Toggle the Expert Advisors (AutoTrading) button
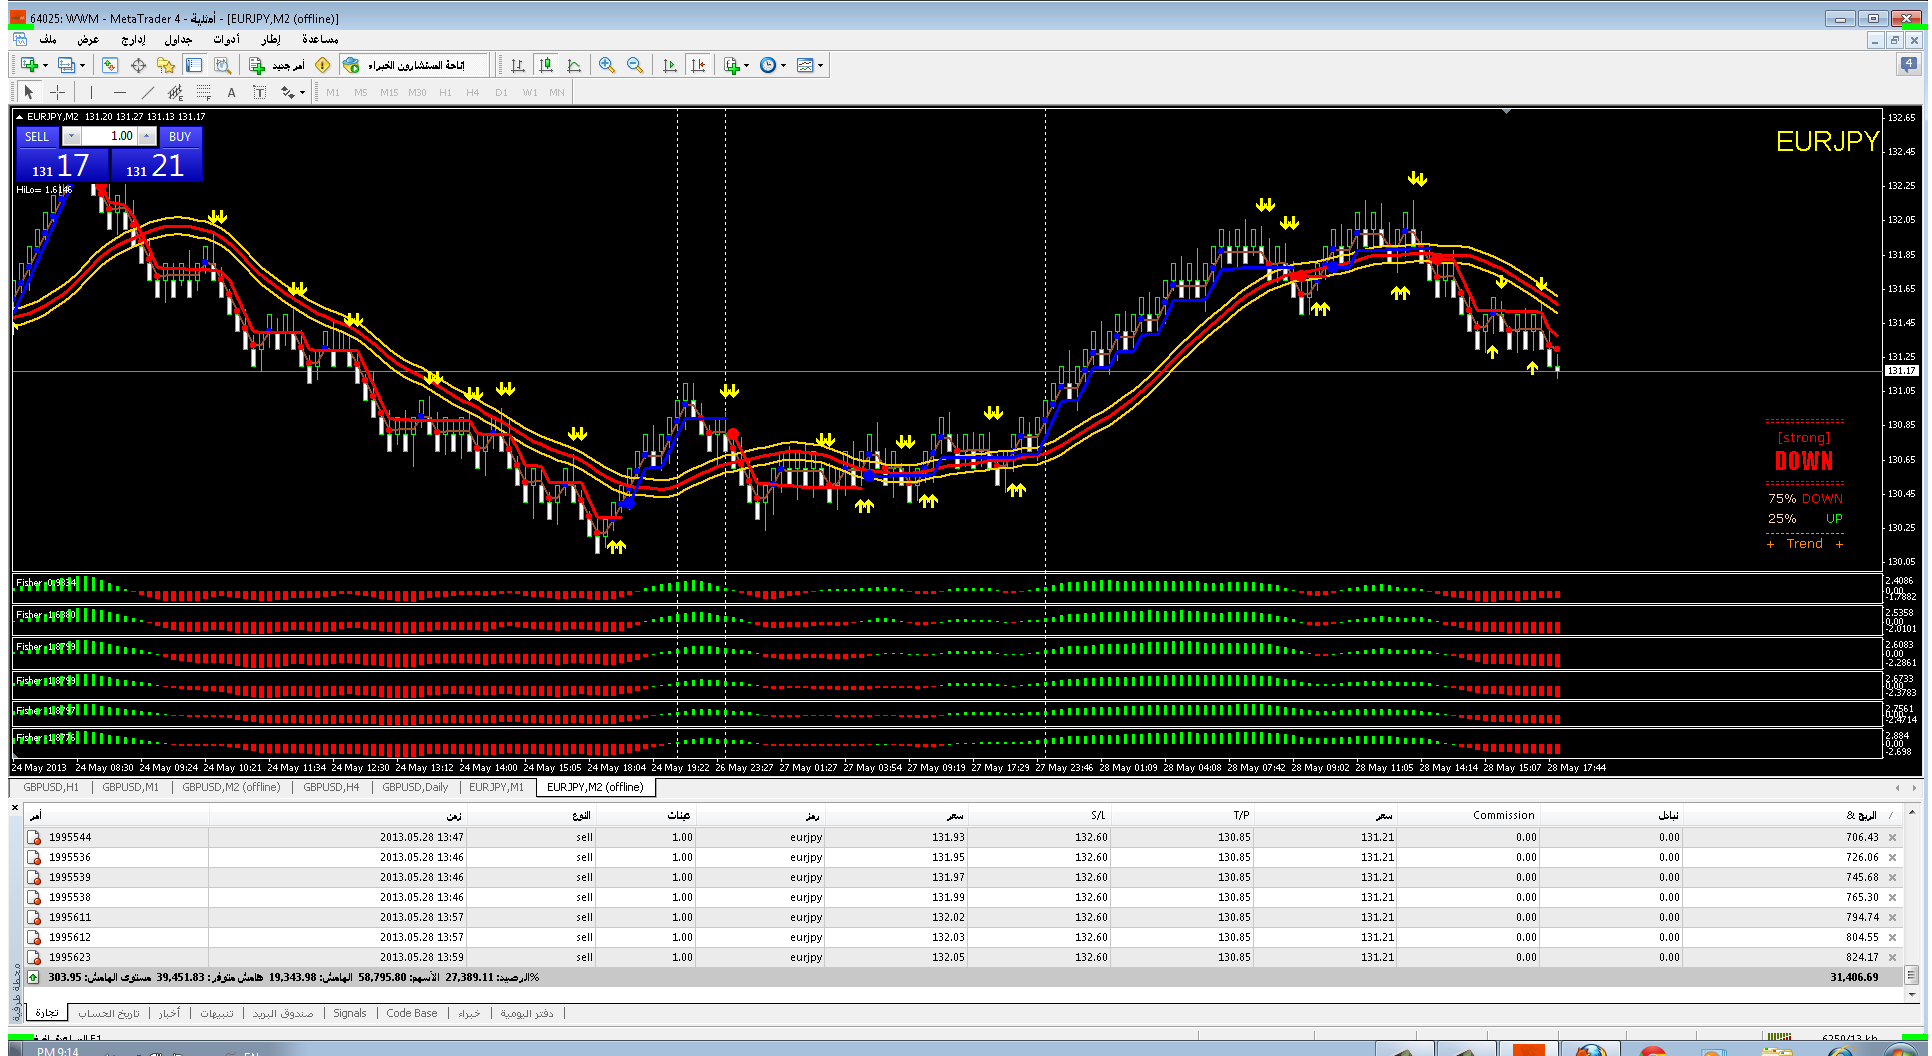The height and width of the screenshot is (1056, 1932). [x=413, y=65]
